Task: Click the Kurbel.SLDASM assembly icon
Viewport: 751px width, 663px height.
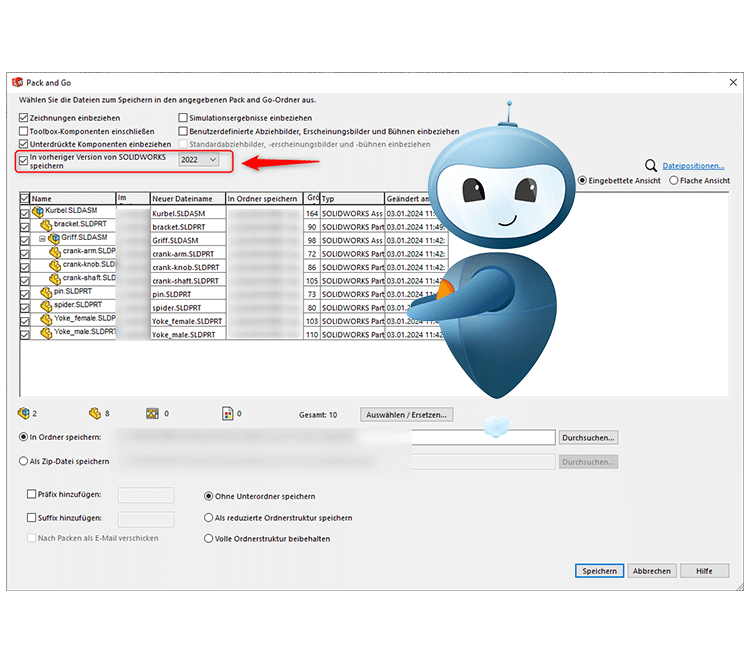Action: click(37, 211)
